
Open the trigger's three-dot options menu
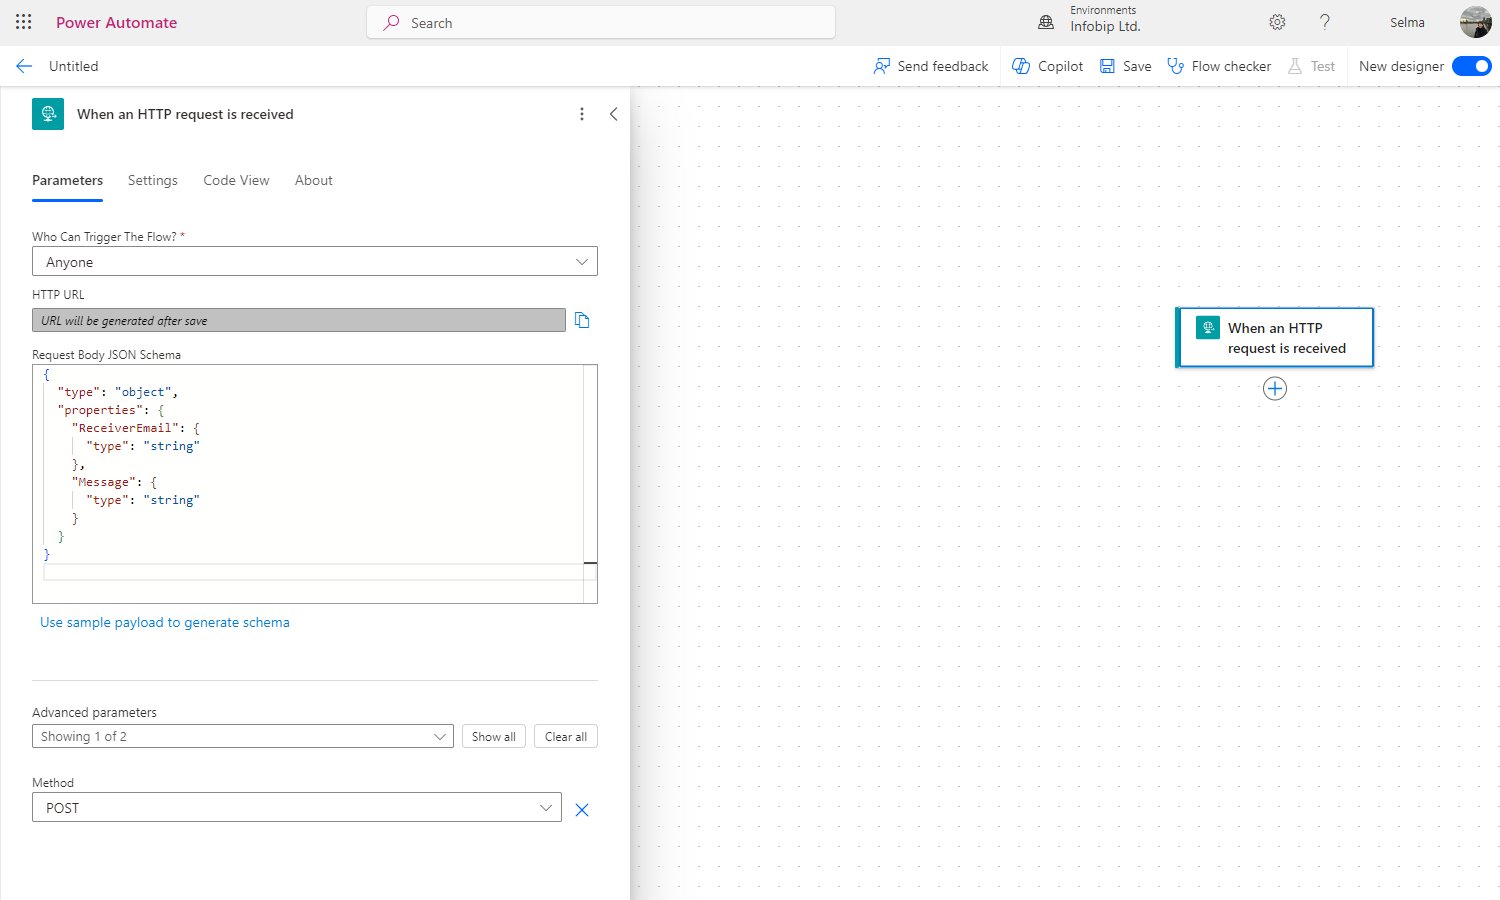582,114
